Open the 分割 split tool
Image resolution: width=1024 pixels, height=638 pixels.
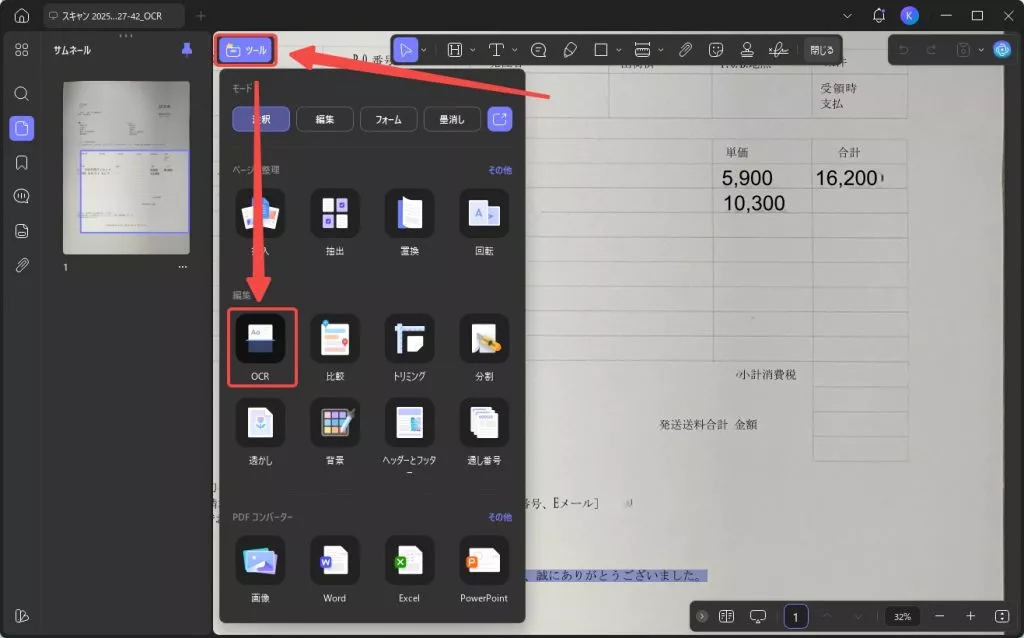point(482,341)
